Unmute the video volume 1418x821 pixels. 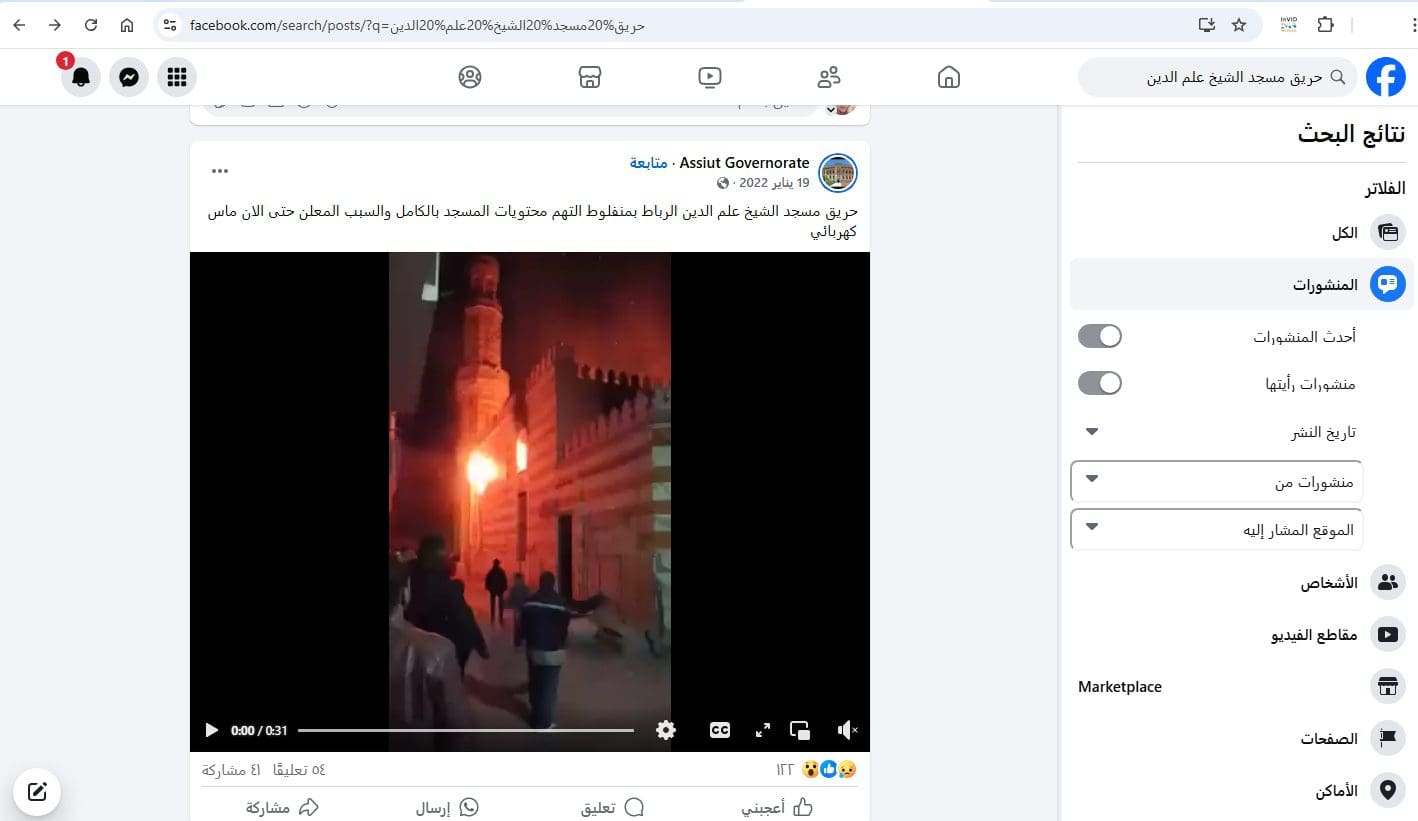847,730
